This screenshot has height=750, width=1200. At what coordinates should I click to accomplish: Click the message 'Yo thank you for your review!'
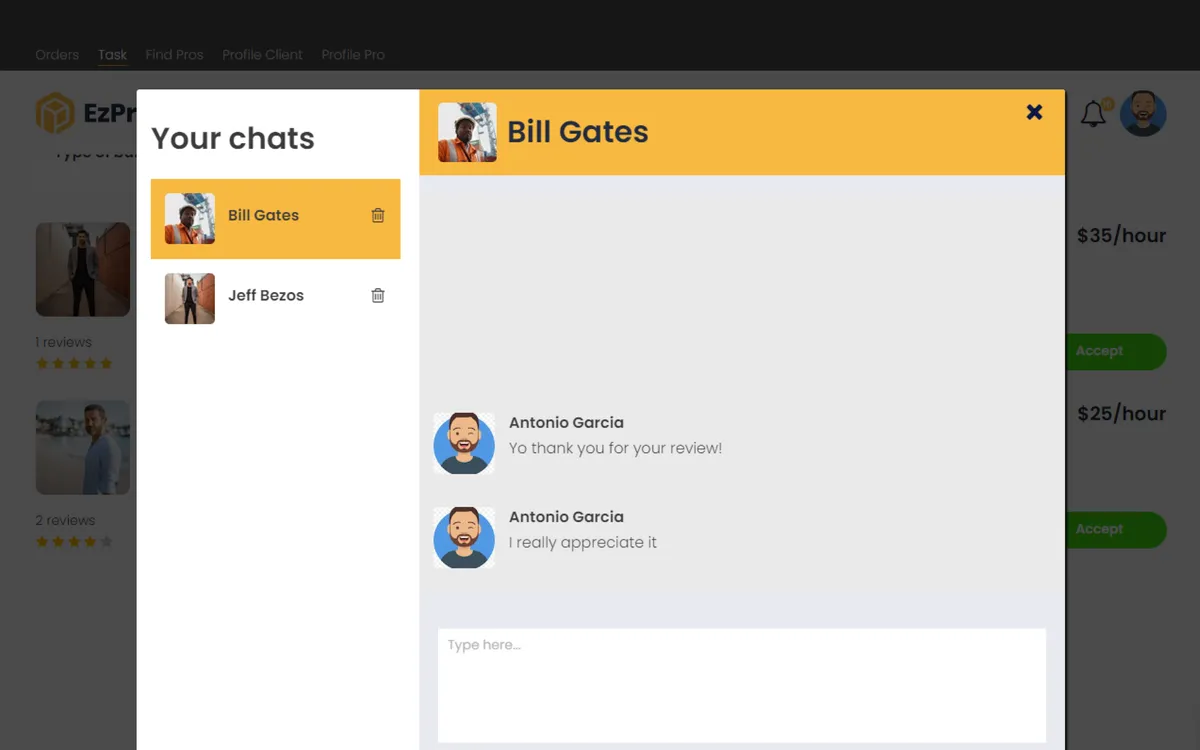click(615, 448)
